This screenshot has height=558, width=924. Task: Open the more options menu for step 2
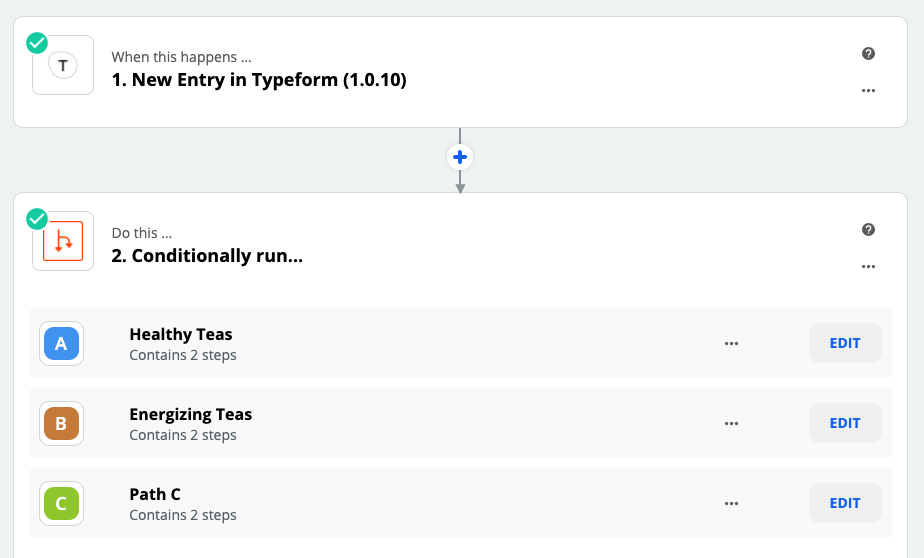coord(868,266)
